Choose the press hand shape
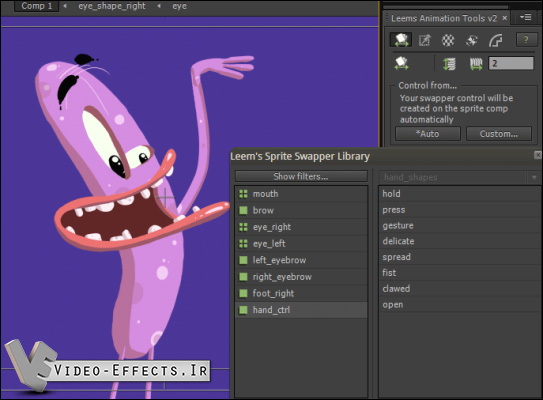The height and width of the screenshot is (400, 543). (x=459, y=210)
